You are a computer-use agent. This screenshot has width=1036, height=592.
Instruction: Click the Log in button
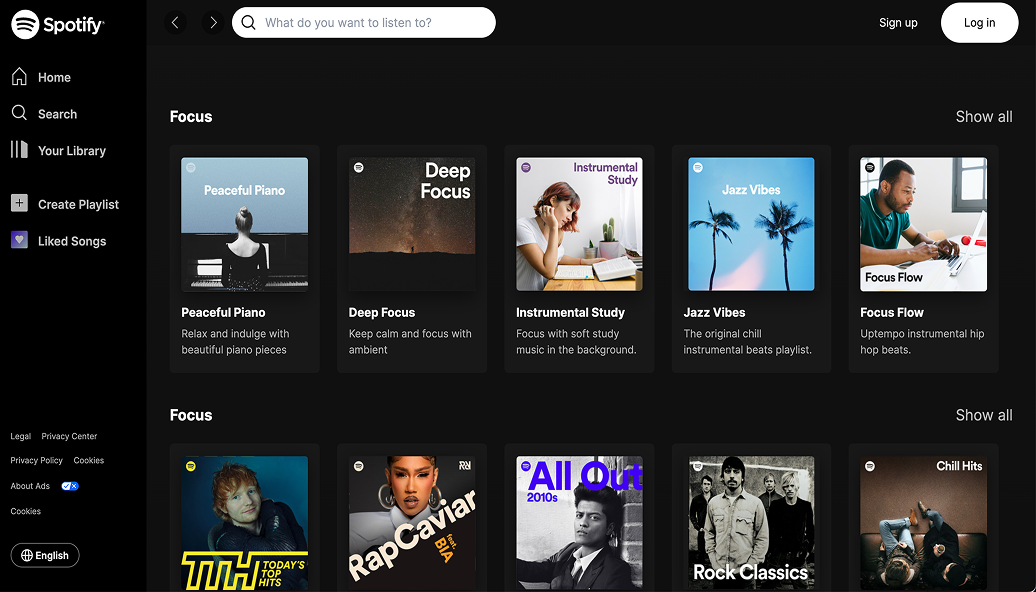(979, 22)
